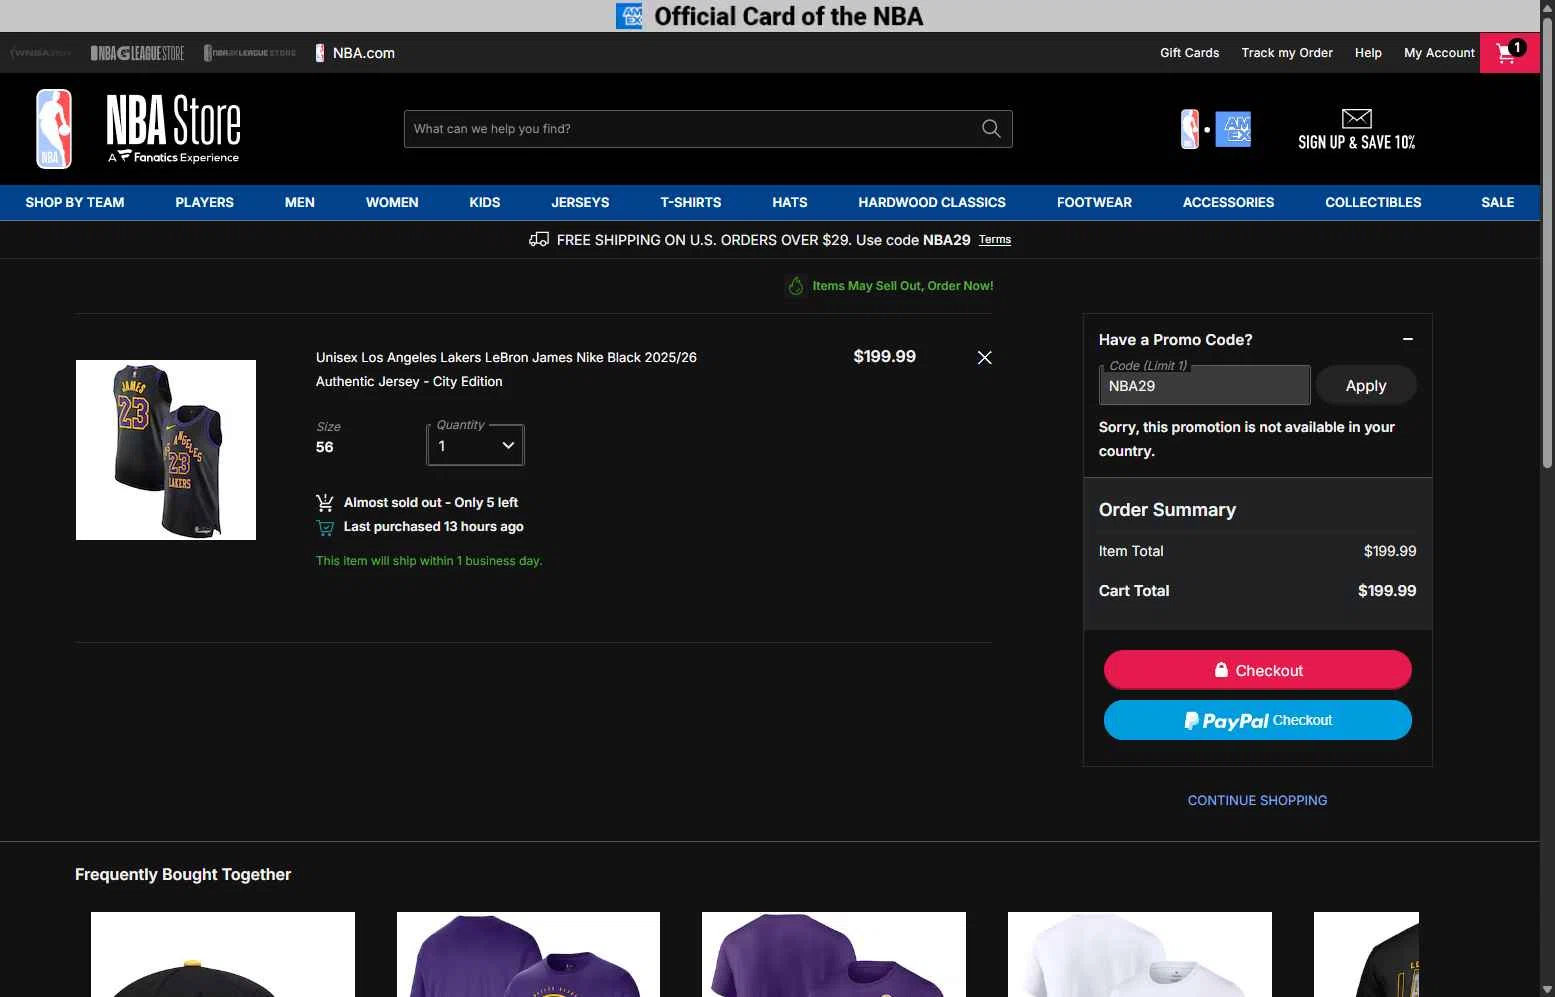
Task: Open the My Account link
Action: [1439, 53]
